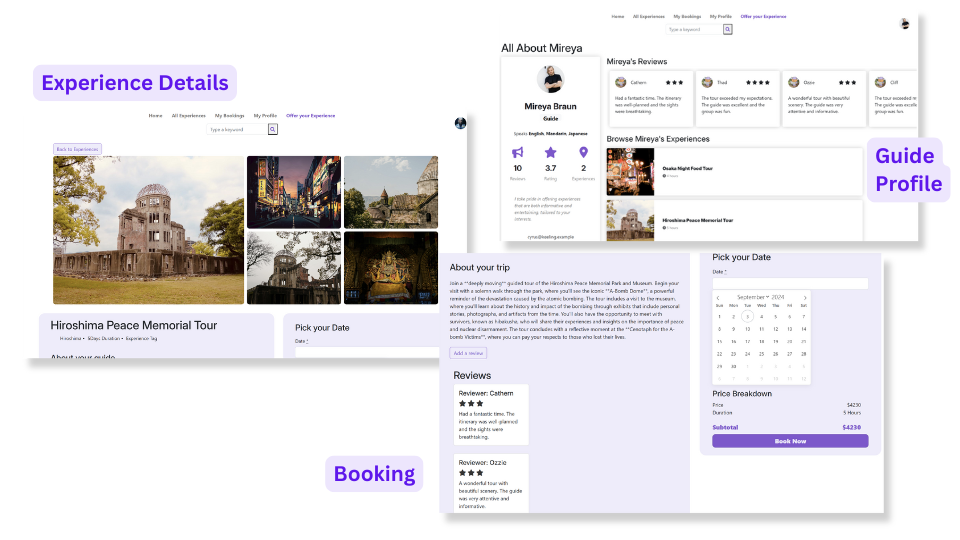Click the star Rating icon above 3.7
Screen dimensions: 960x540
tap(550, 152)
